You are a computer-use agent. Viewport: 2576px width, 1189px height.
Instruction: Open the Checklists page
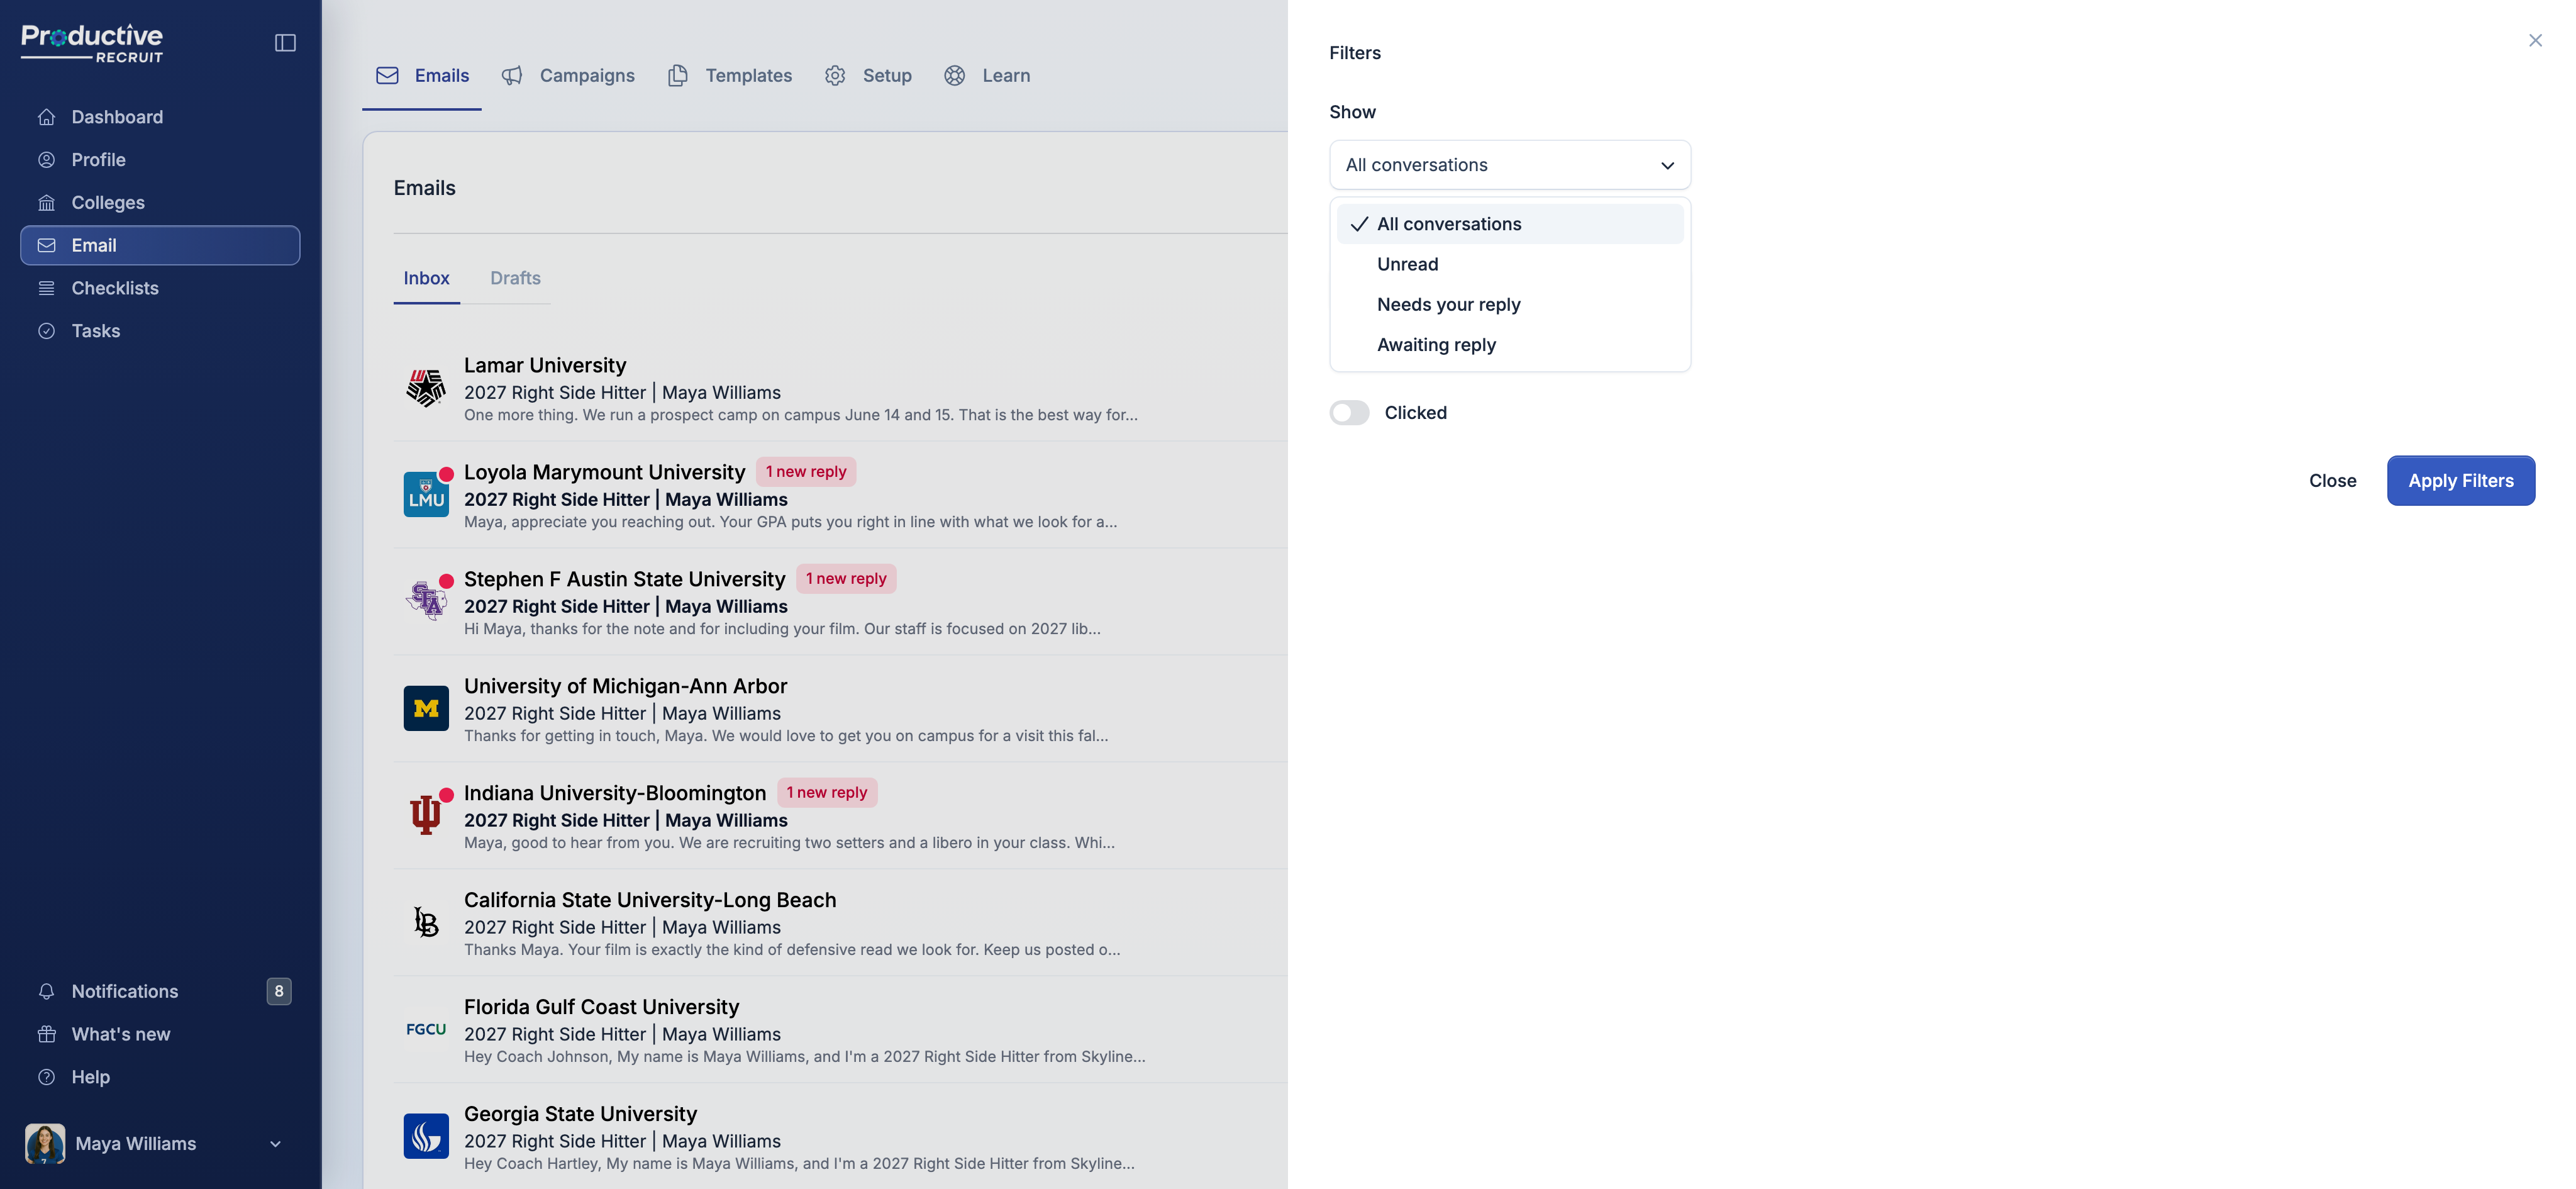coord(160,288)
